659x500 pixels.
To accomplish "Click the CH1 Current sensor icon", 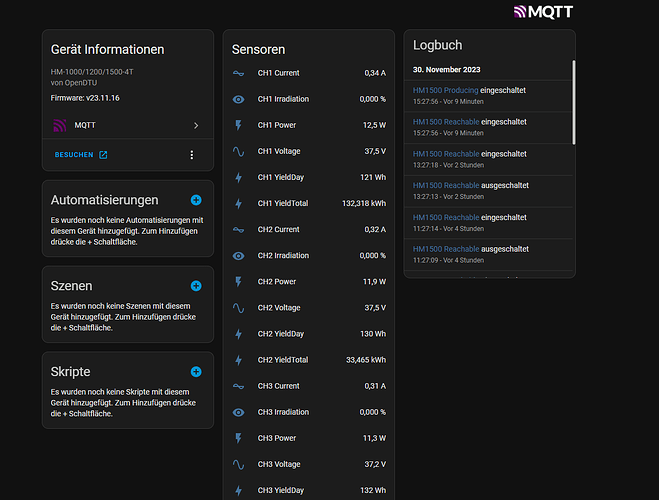I will tap(238, 73).
